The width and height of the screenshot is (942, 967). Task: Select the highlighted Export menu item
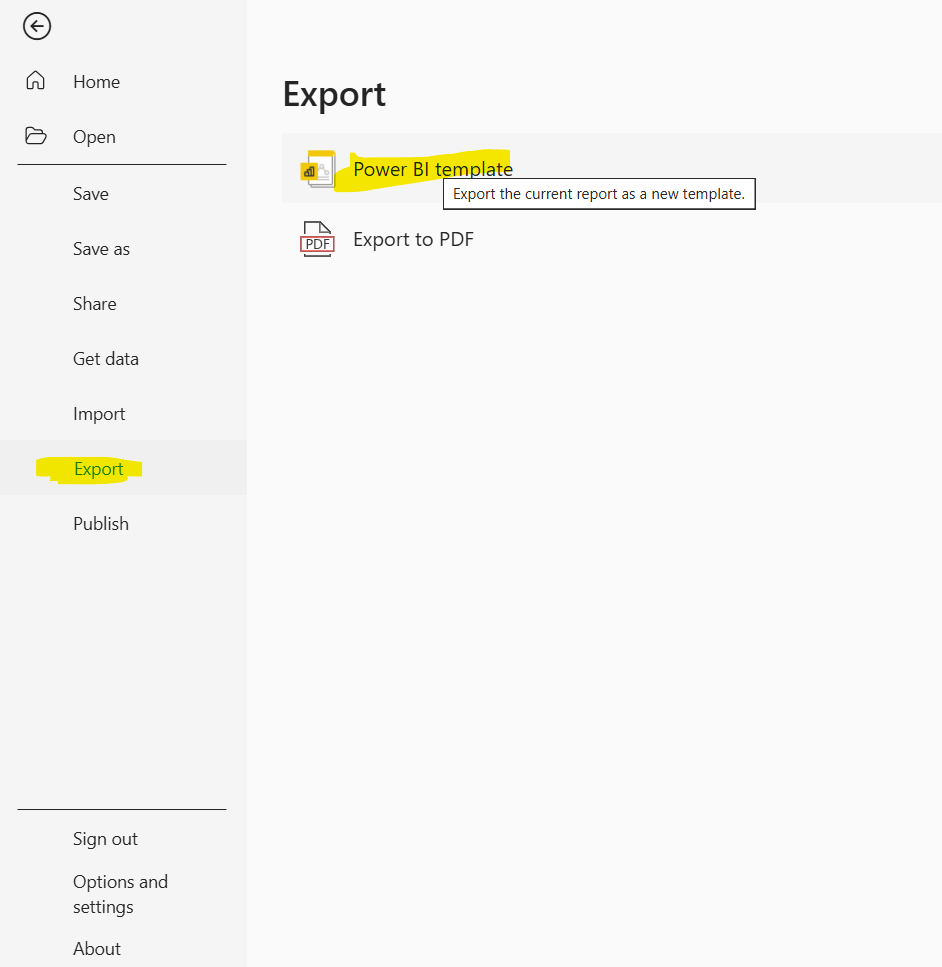point(99,469)
